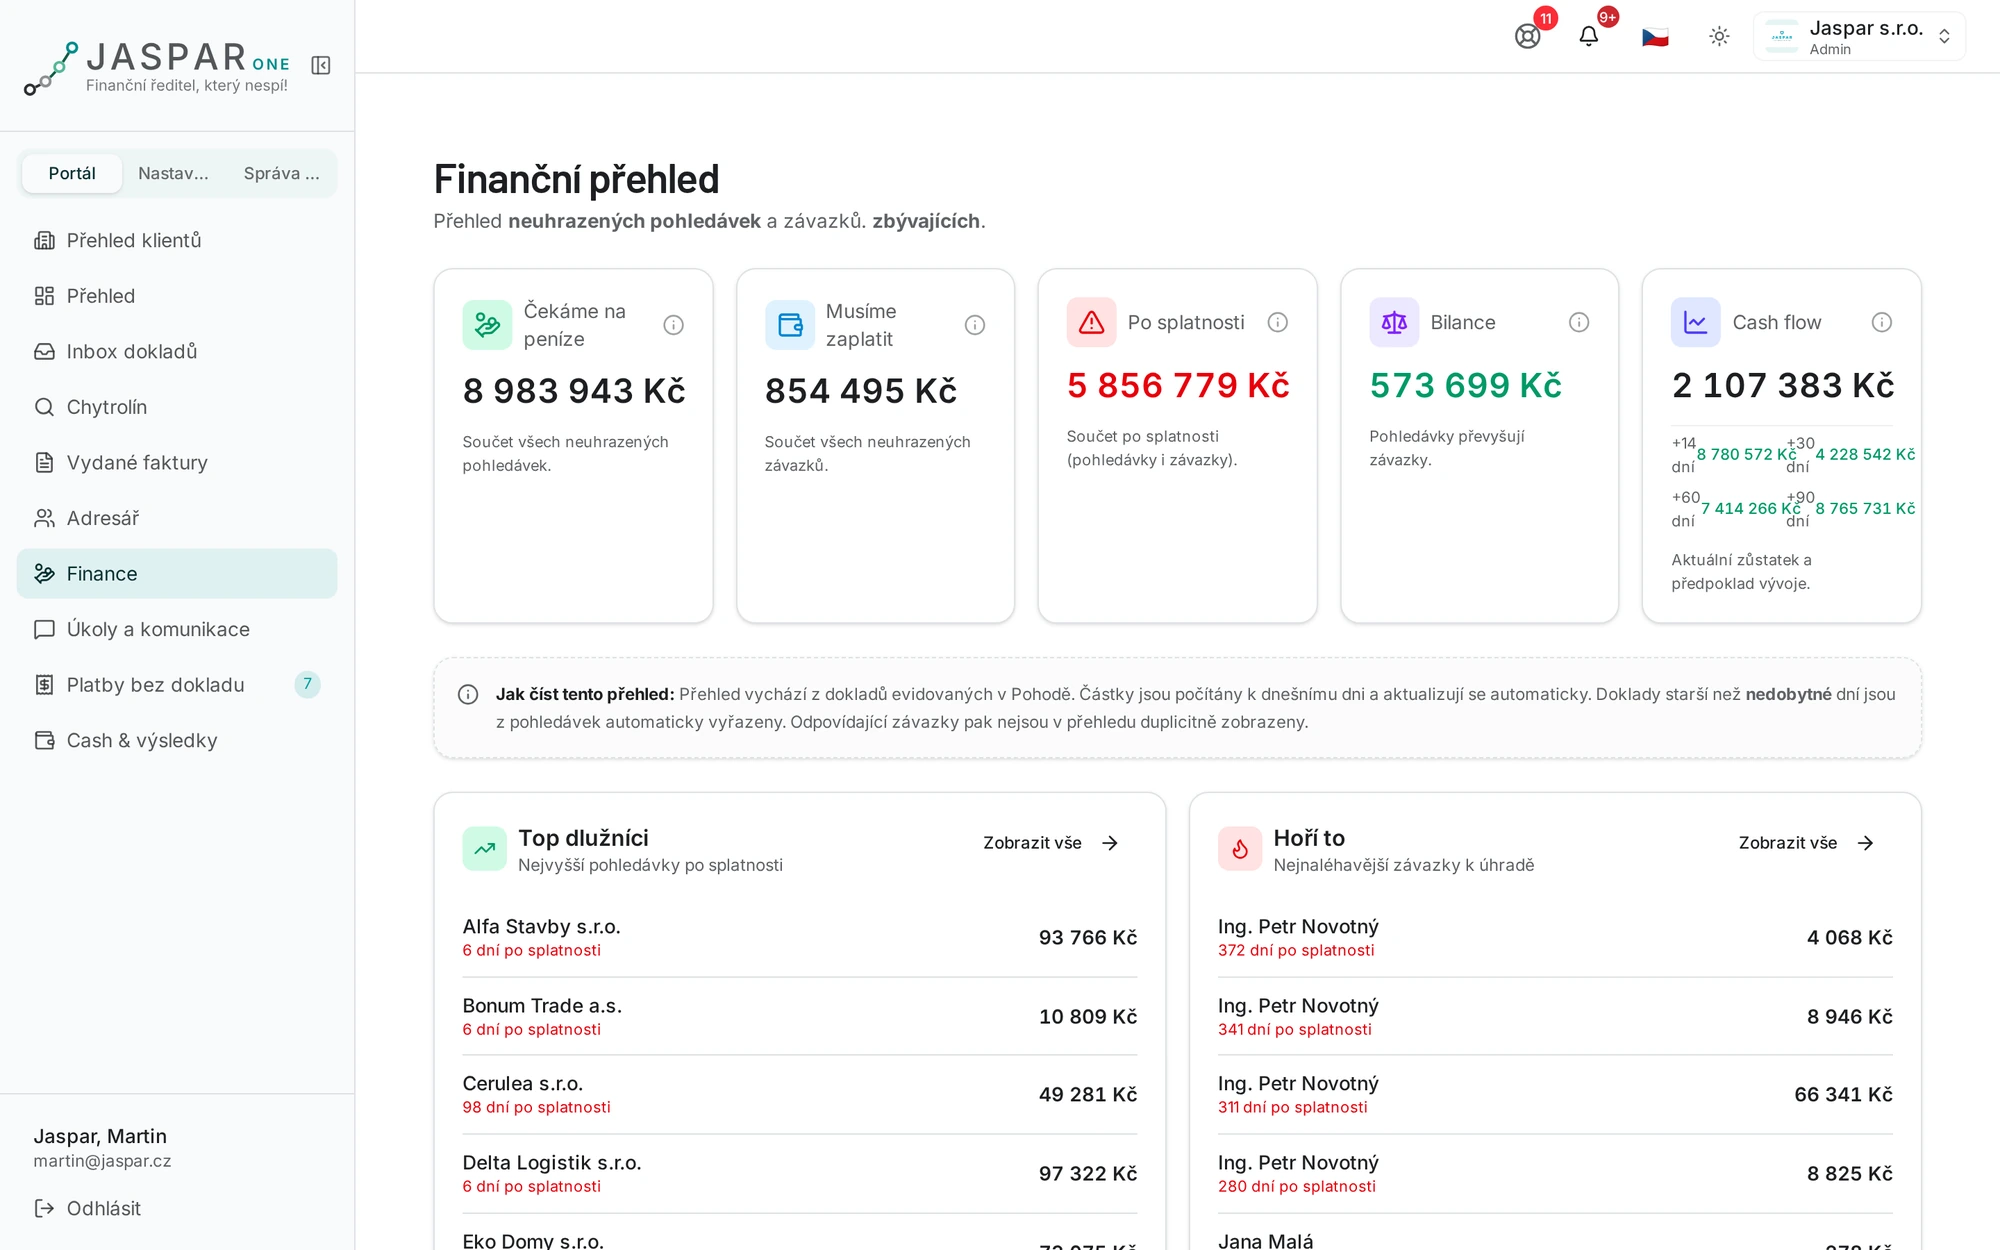The width and height of the screenshot is (2000, 1250).
Task: Click the Top dlužníci trending icon
Action: (x=485, y=849)
